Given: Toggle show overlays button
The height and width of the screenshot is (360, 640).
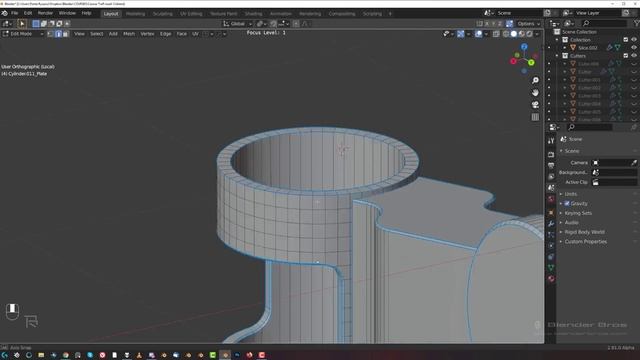Looking at the screenshot, I should click(x=478, y=34).
